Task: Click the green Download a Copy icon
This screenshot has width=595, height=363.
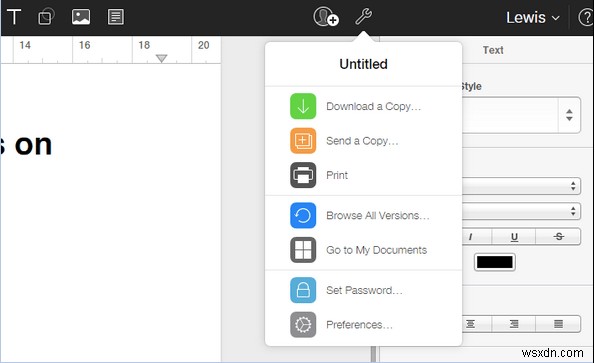Action: click(303, 106)
